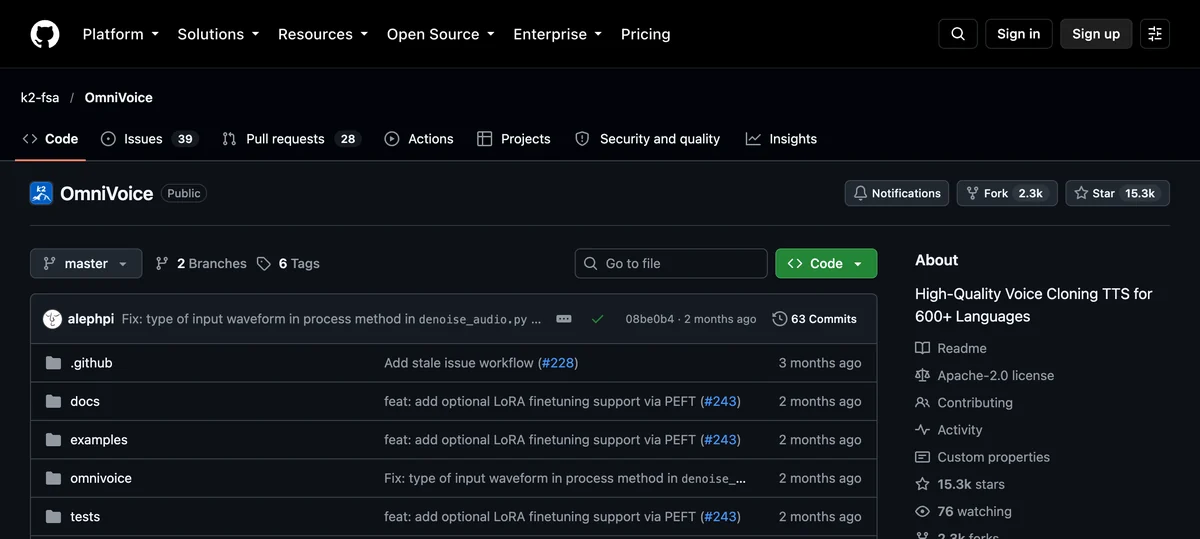1200x539 pixels.
Task: Open the Solutions dropdown menu
Action: pos(218,34)
